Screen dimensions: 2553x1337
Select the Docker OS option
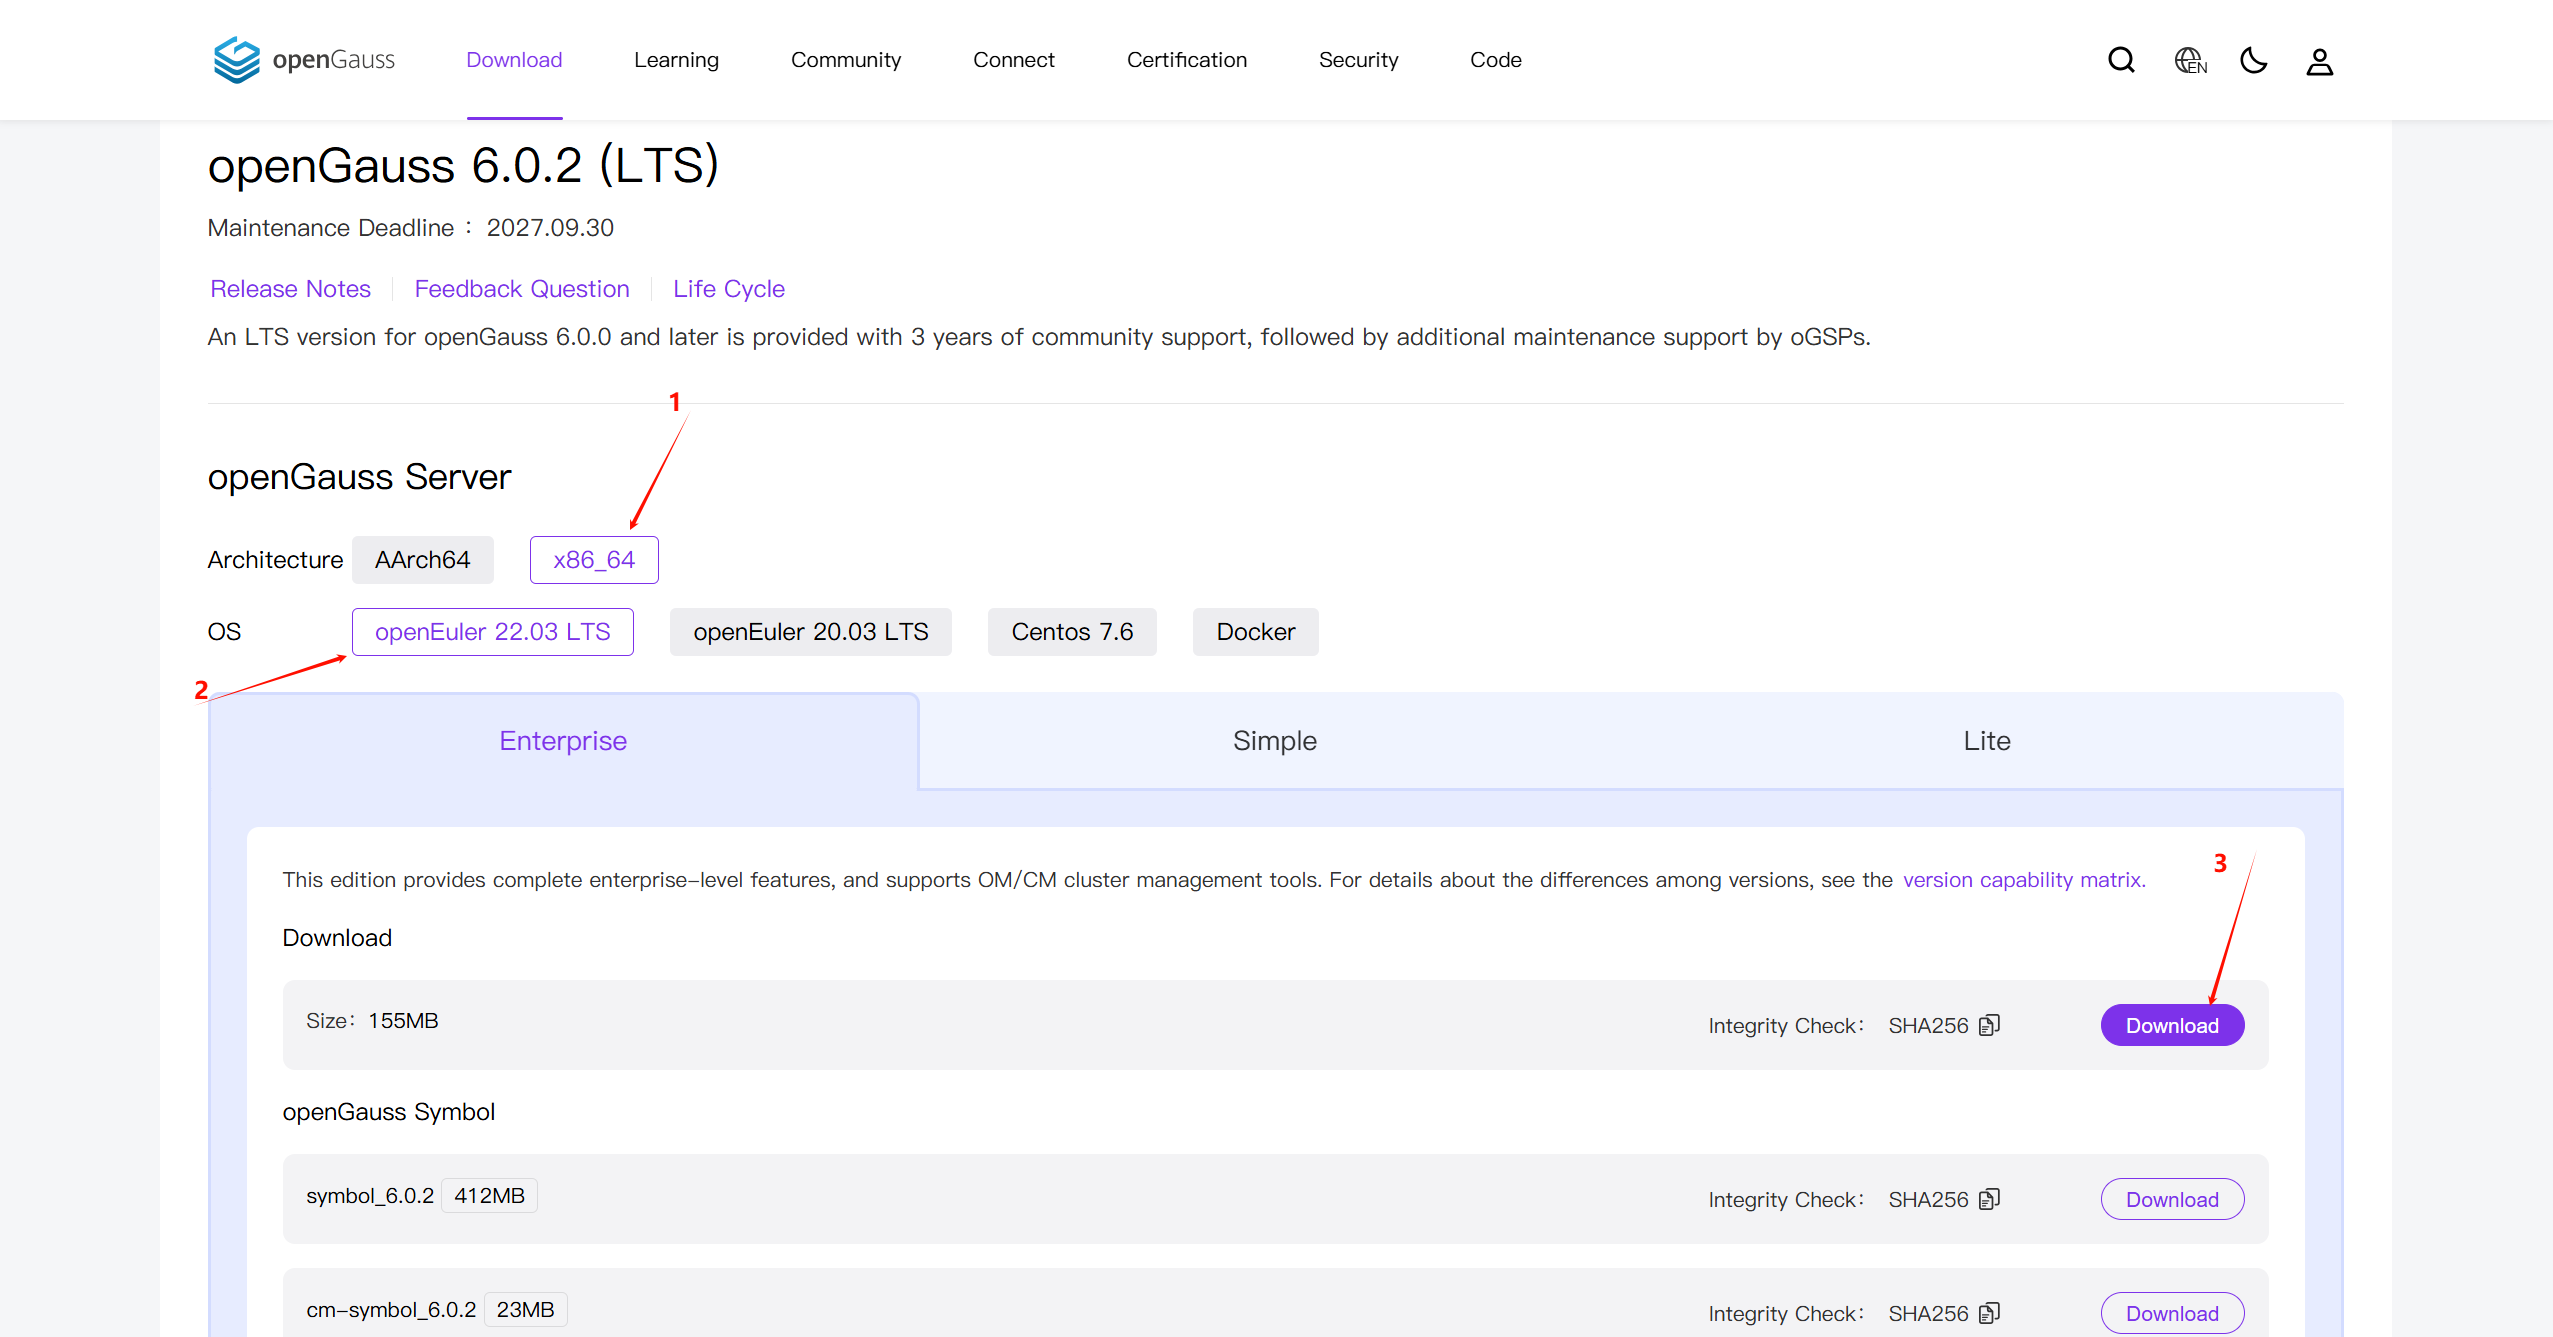click(1255, 632)
